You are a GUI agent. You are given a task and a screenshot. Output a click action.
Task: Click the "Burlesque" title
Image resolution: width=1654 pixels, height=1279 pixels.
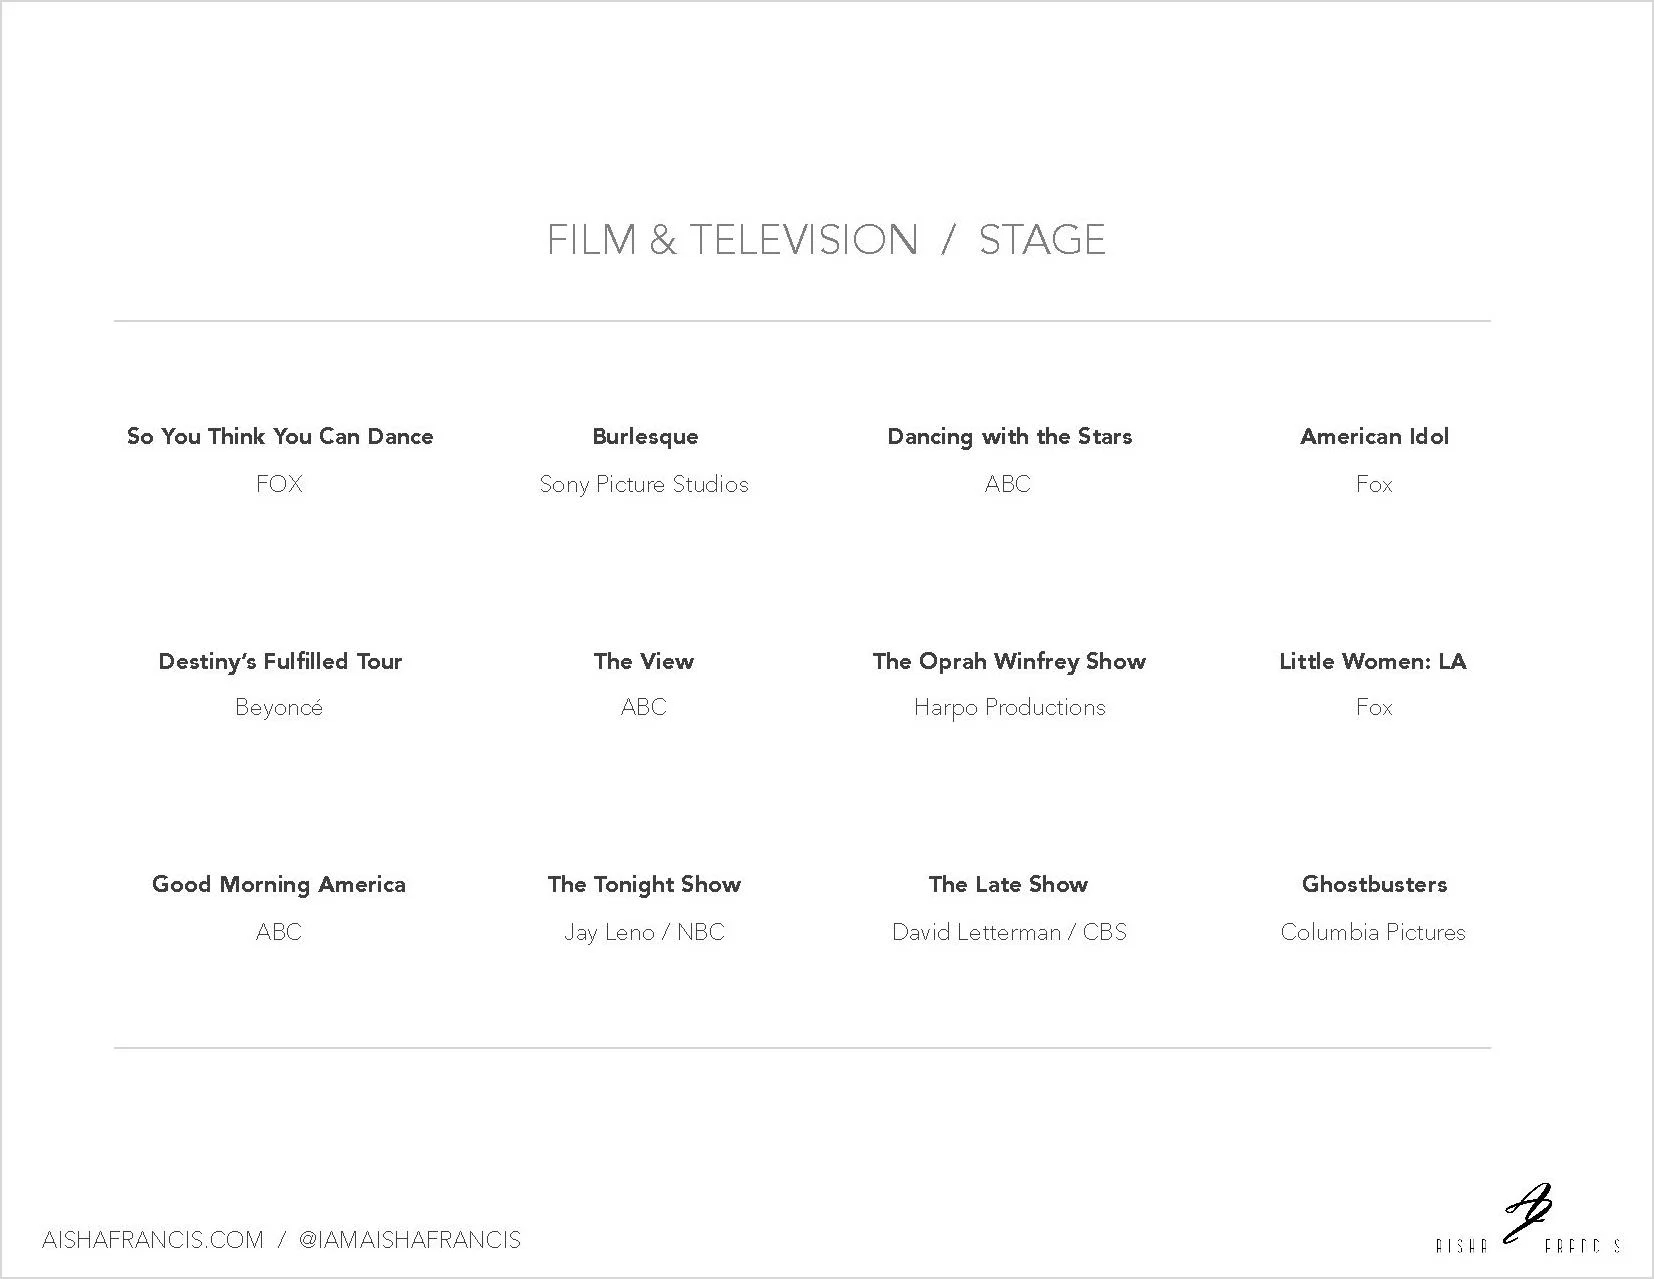coord(645,437)
